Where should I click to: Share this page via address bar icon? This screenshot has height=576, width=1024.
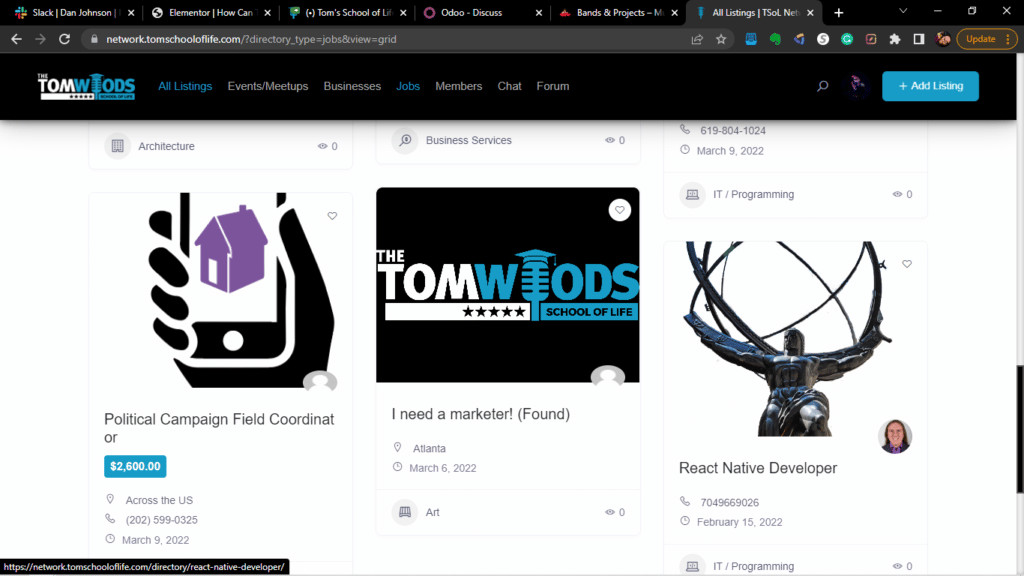point(697,39)
